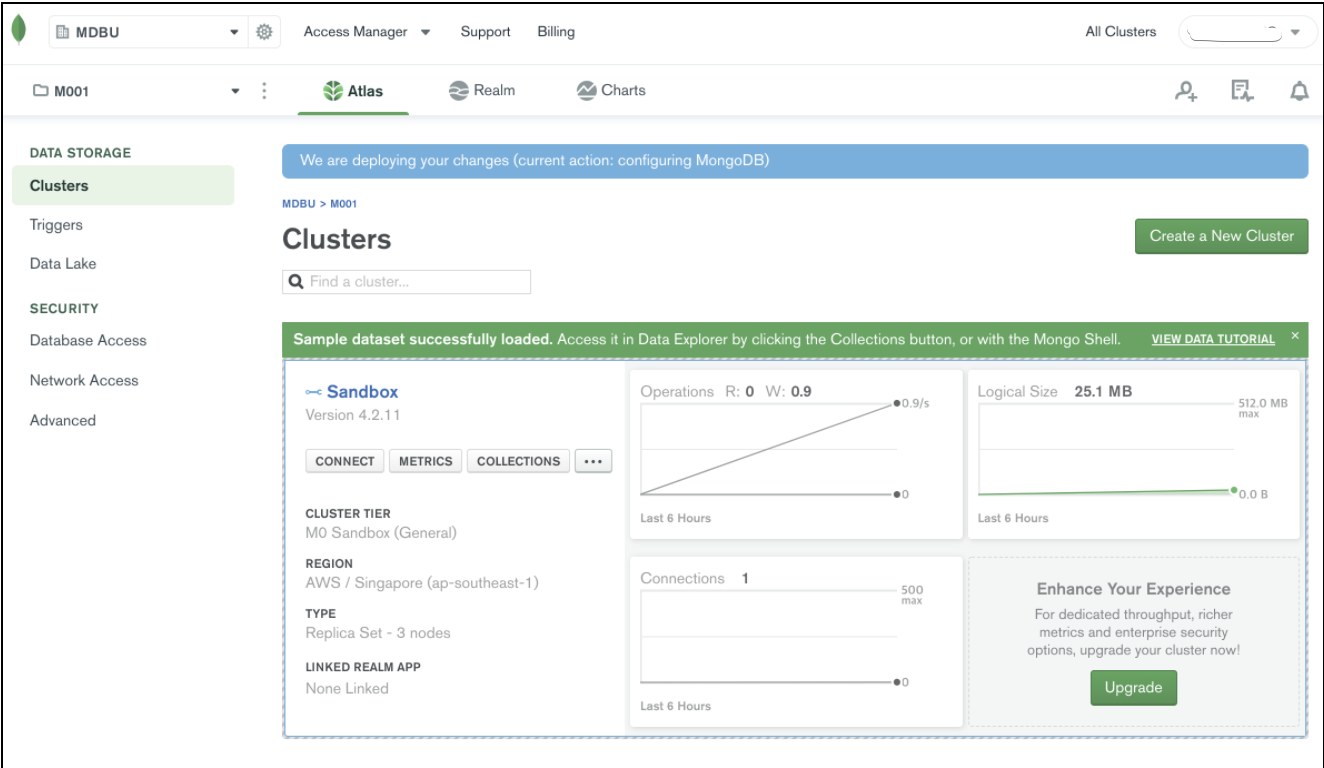The width and height of the screenshot is (1324, 768).
Task: Click the deploying changes status banner
Action: coord(795,161)
